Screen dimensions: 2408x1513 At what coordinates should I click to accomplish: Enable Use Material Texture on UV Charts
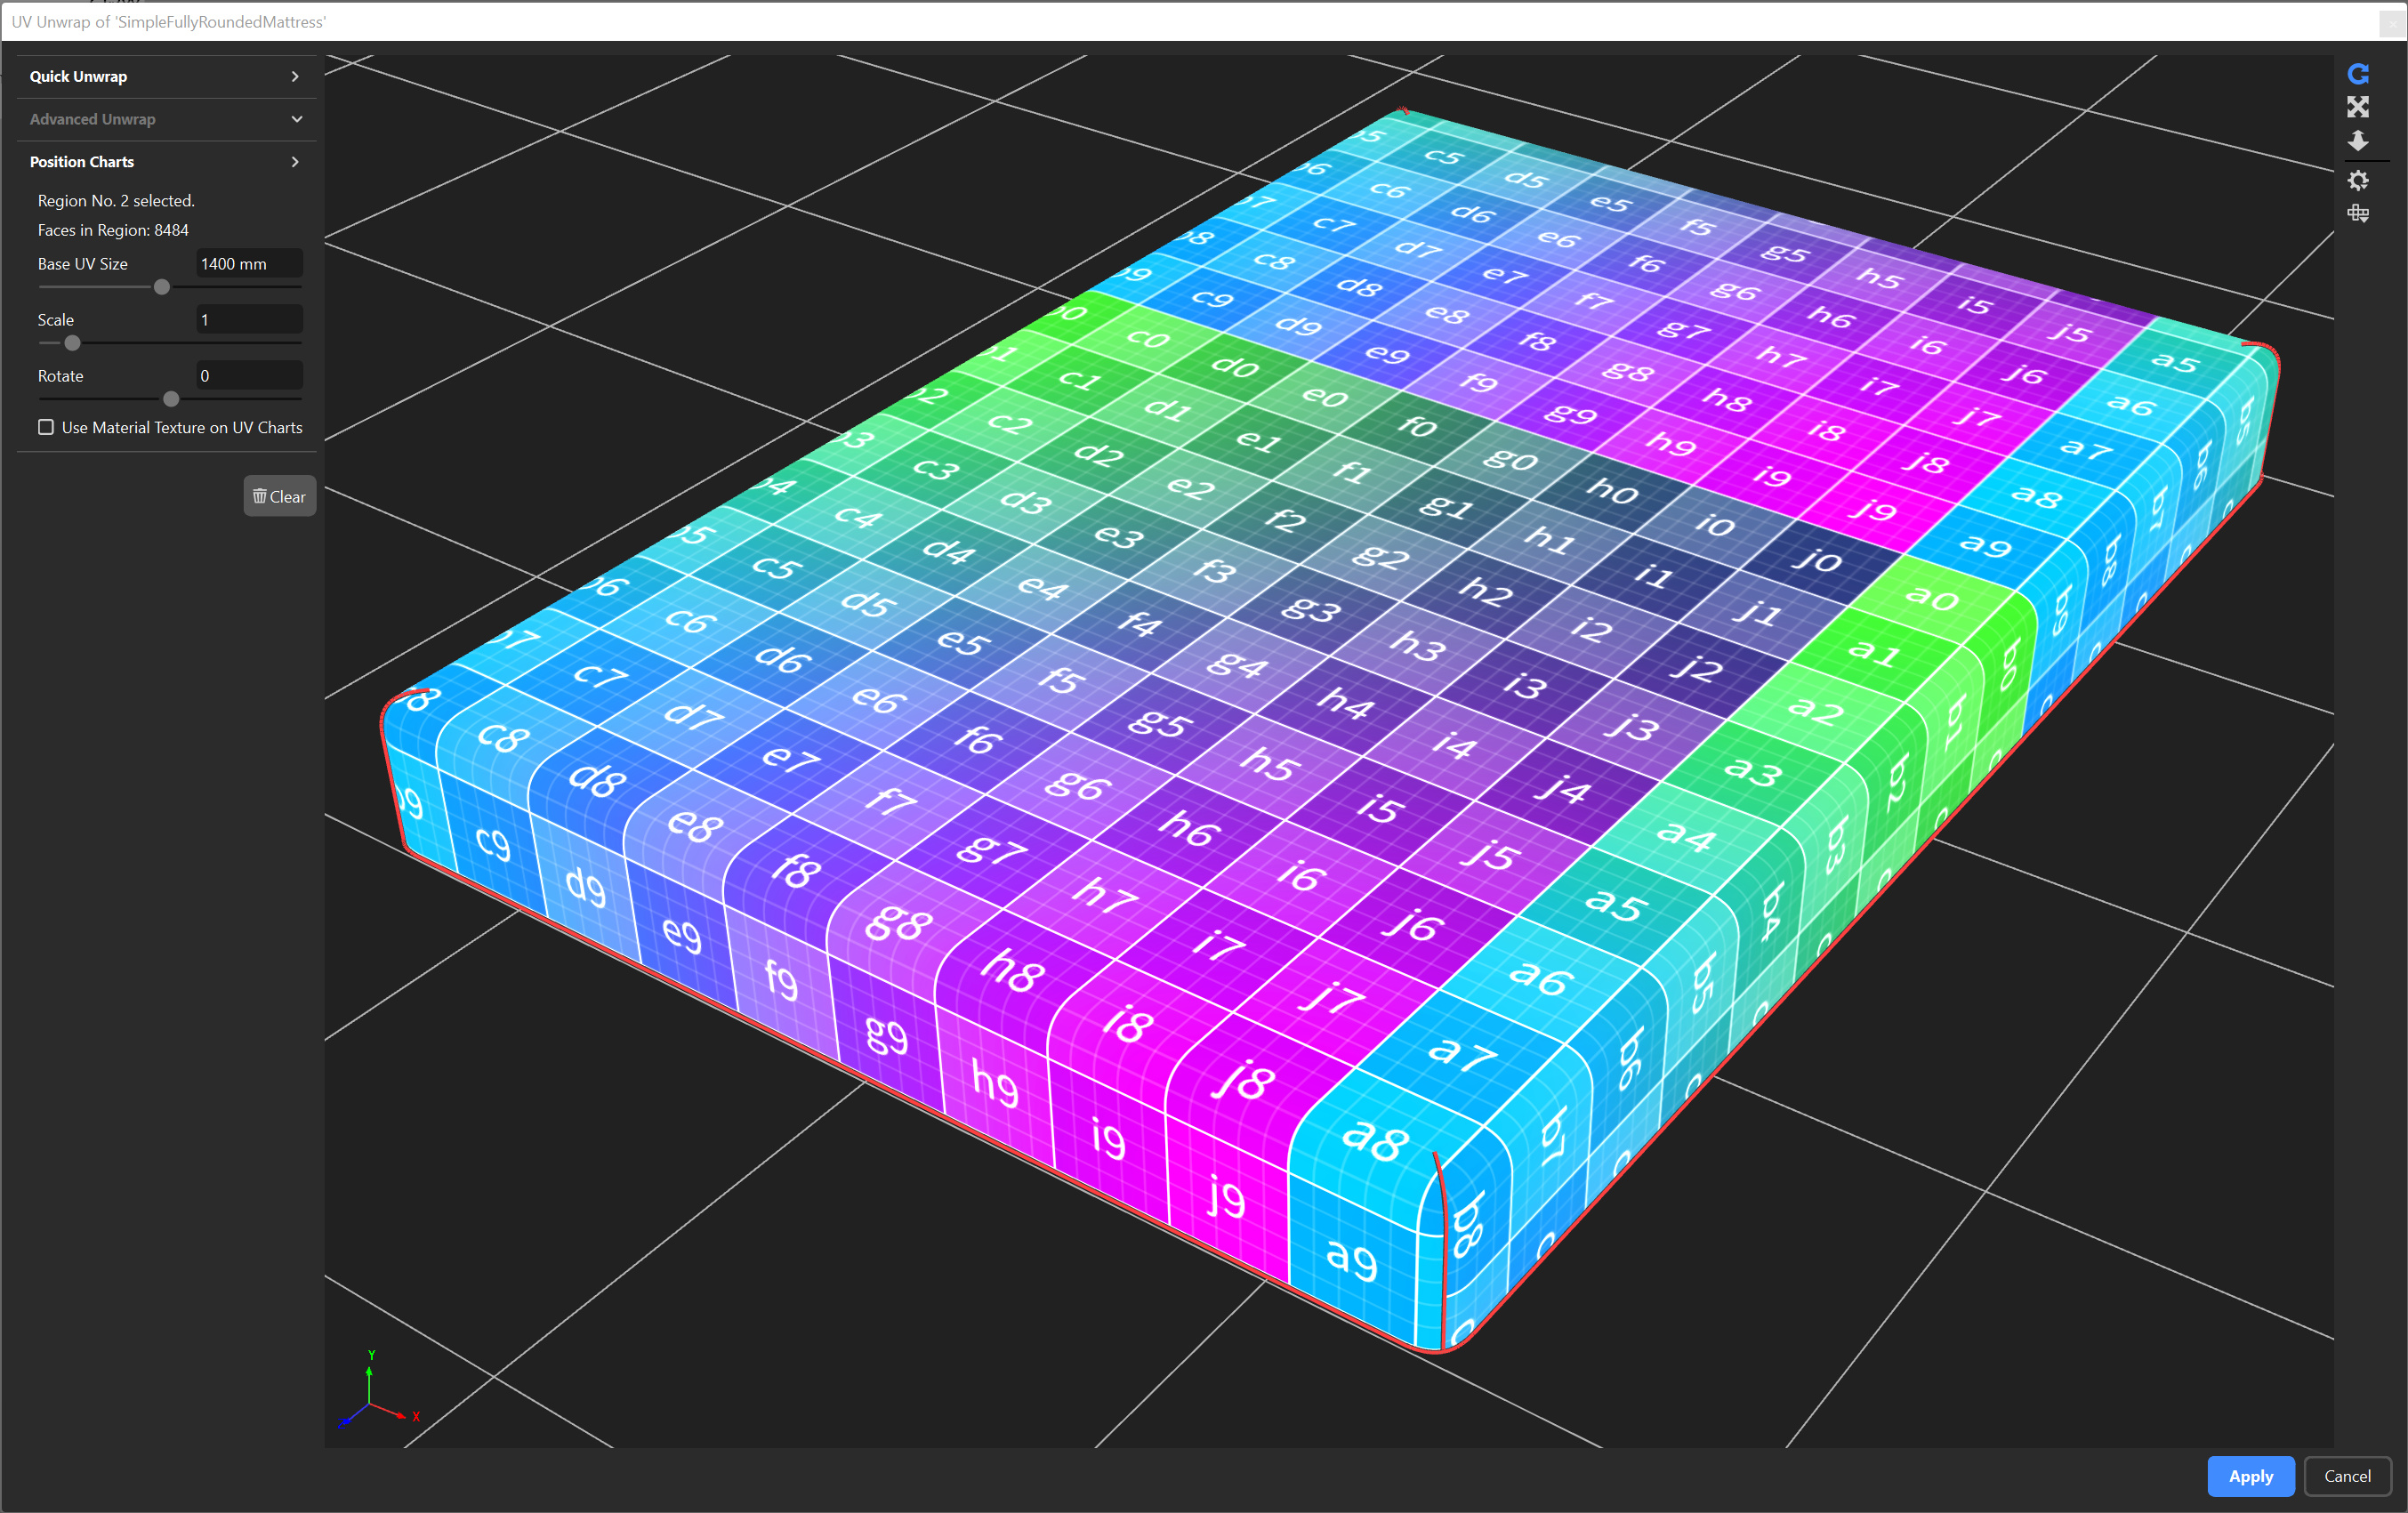pyautogui.click(x=46, y=427)
